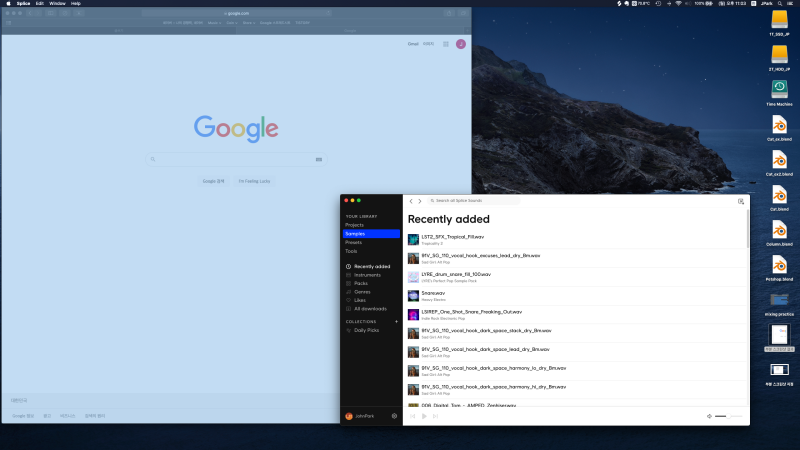Adjust the Splice volume slider

tap(729, 416)
